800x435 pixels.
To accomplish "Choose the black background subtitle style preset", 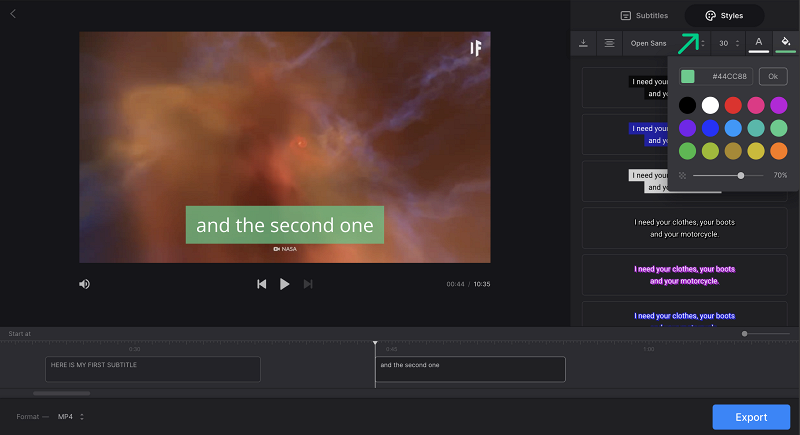I will tap(625, 88).
